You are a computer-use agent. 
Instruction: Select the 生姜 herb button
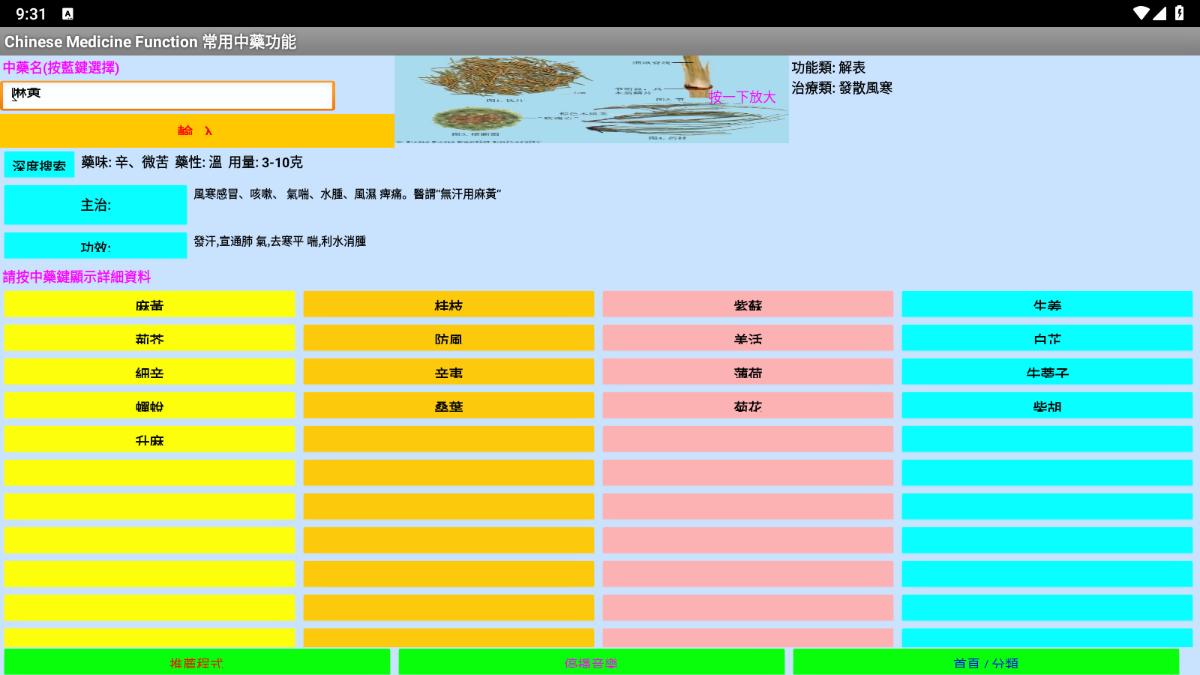(x=1047, y=304)
